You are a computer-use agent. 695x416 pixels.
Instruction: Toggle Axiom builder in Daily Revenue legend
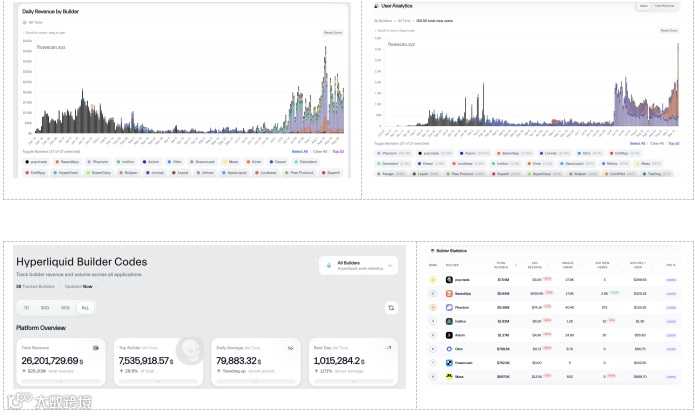pos(151,162)
